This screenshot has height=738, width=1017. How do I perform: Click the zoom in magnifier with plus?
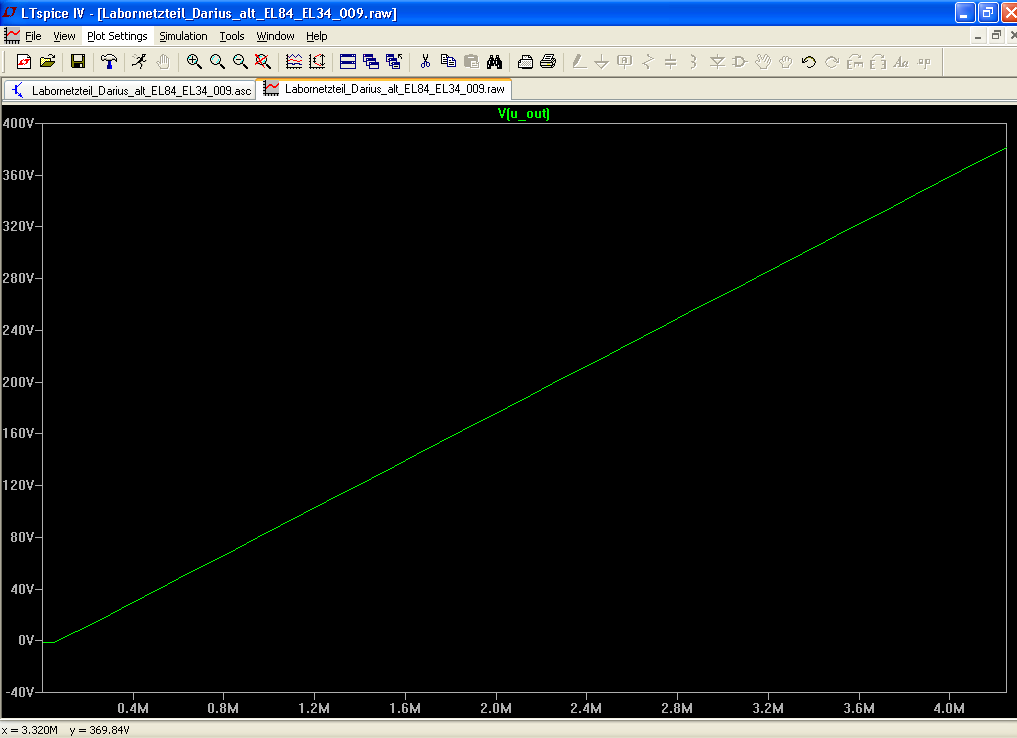pyautogui.click(x=194, y=62)
